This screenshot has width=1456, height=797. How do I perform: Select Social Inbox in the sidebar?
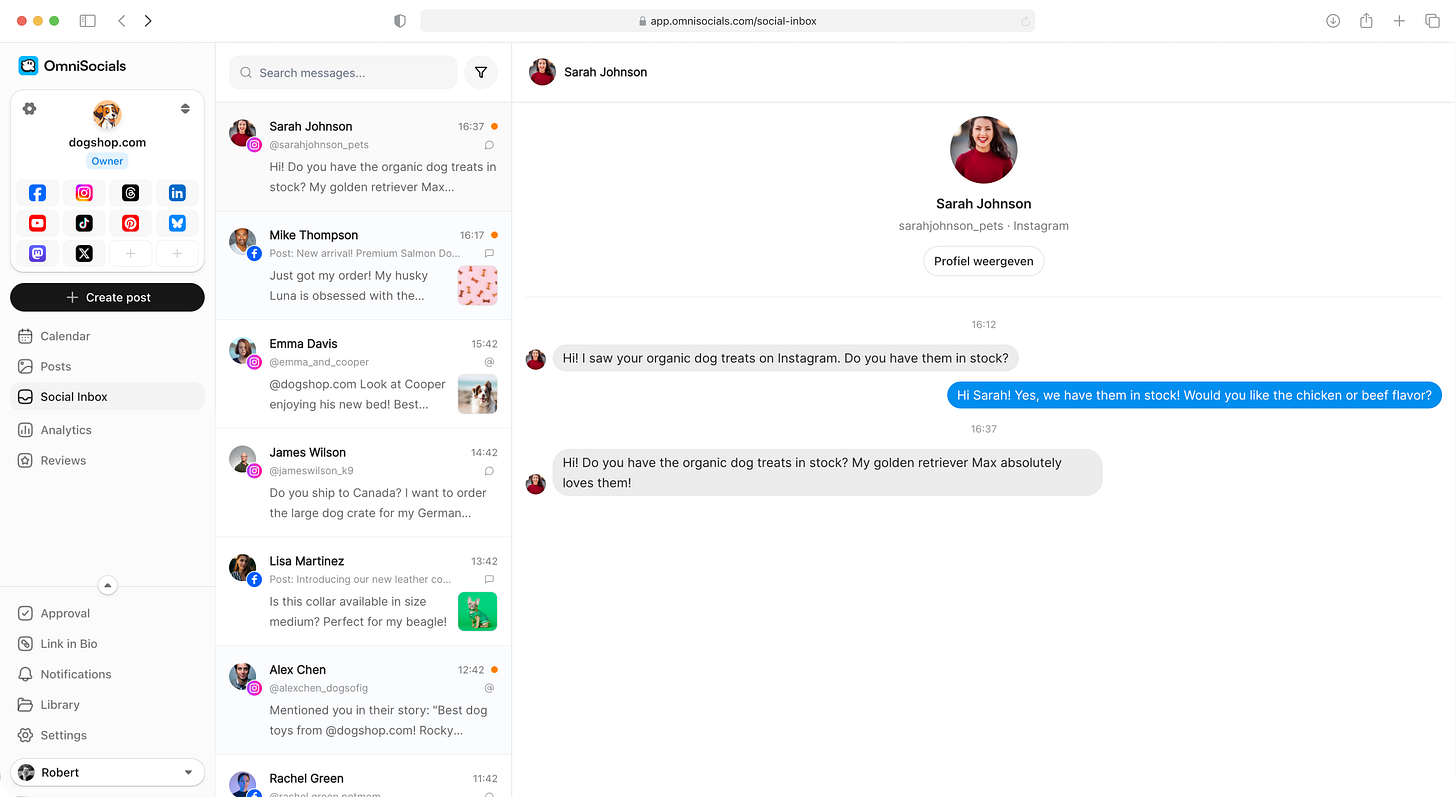point(107,397)
